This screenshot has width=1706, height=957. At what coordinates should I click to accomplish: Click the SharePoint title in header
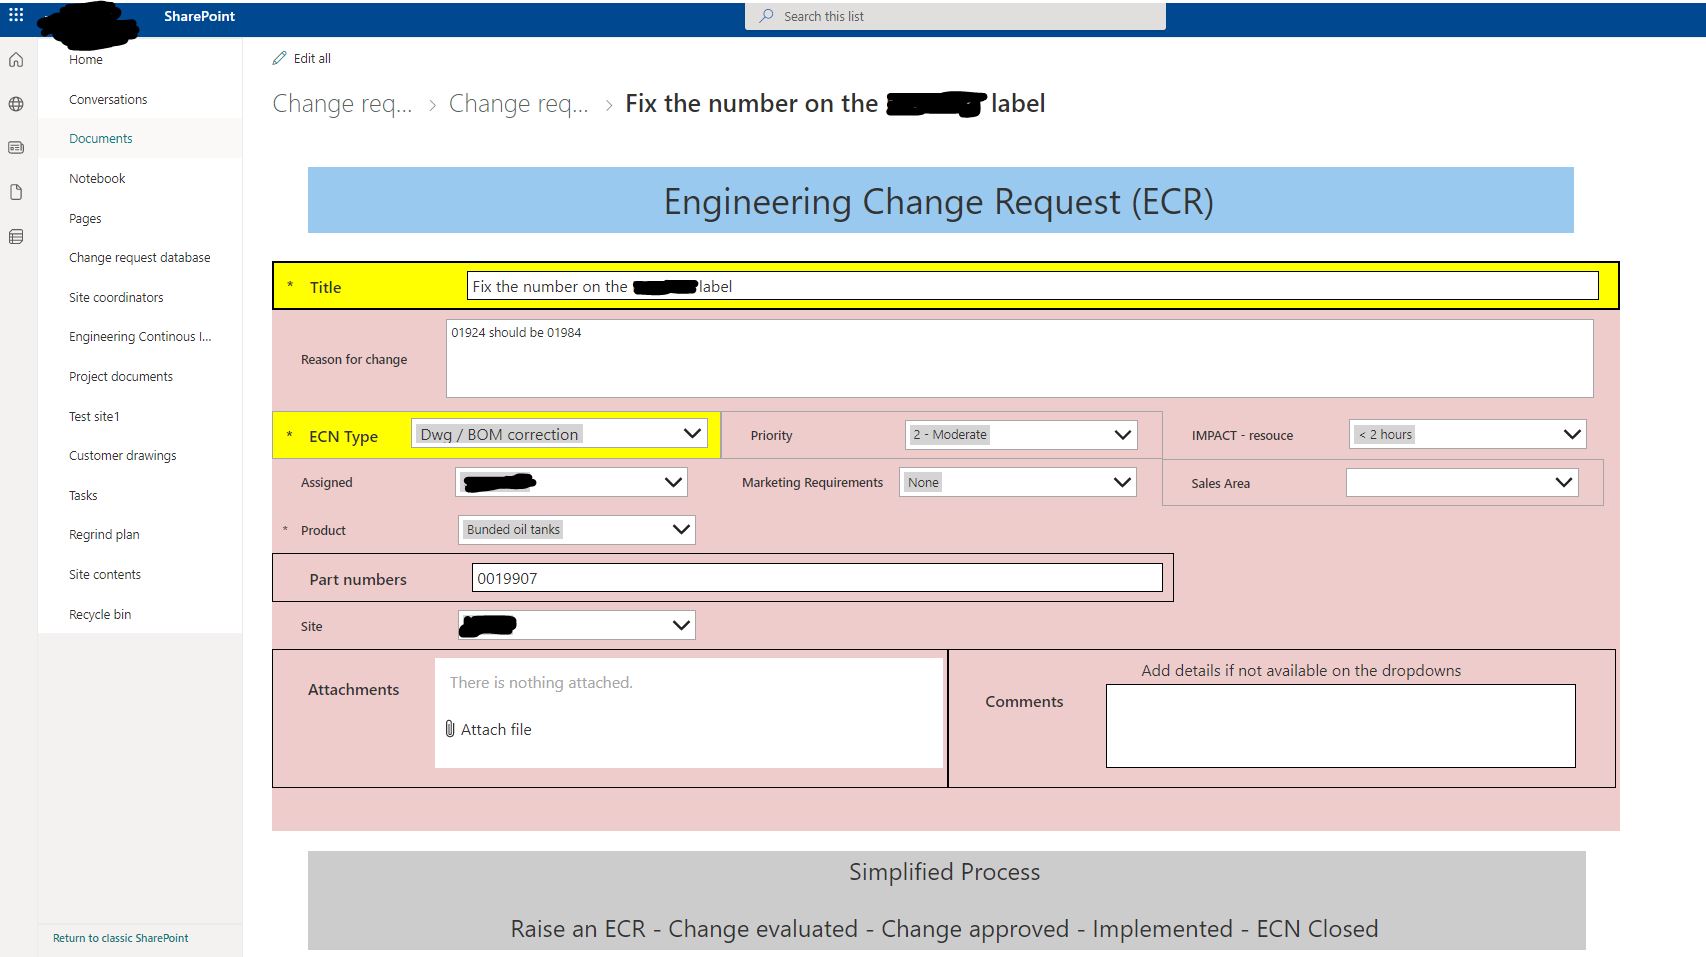[x=200, y=16]
